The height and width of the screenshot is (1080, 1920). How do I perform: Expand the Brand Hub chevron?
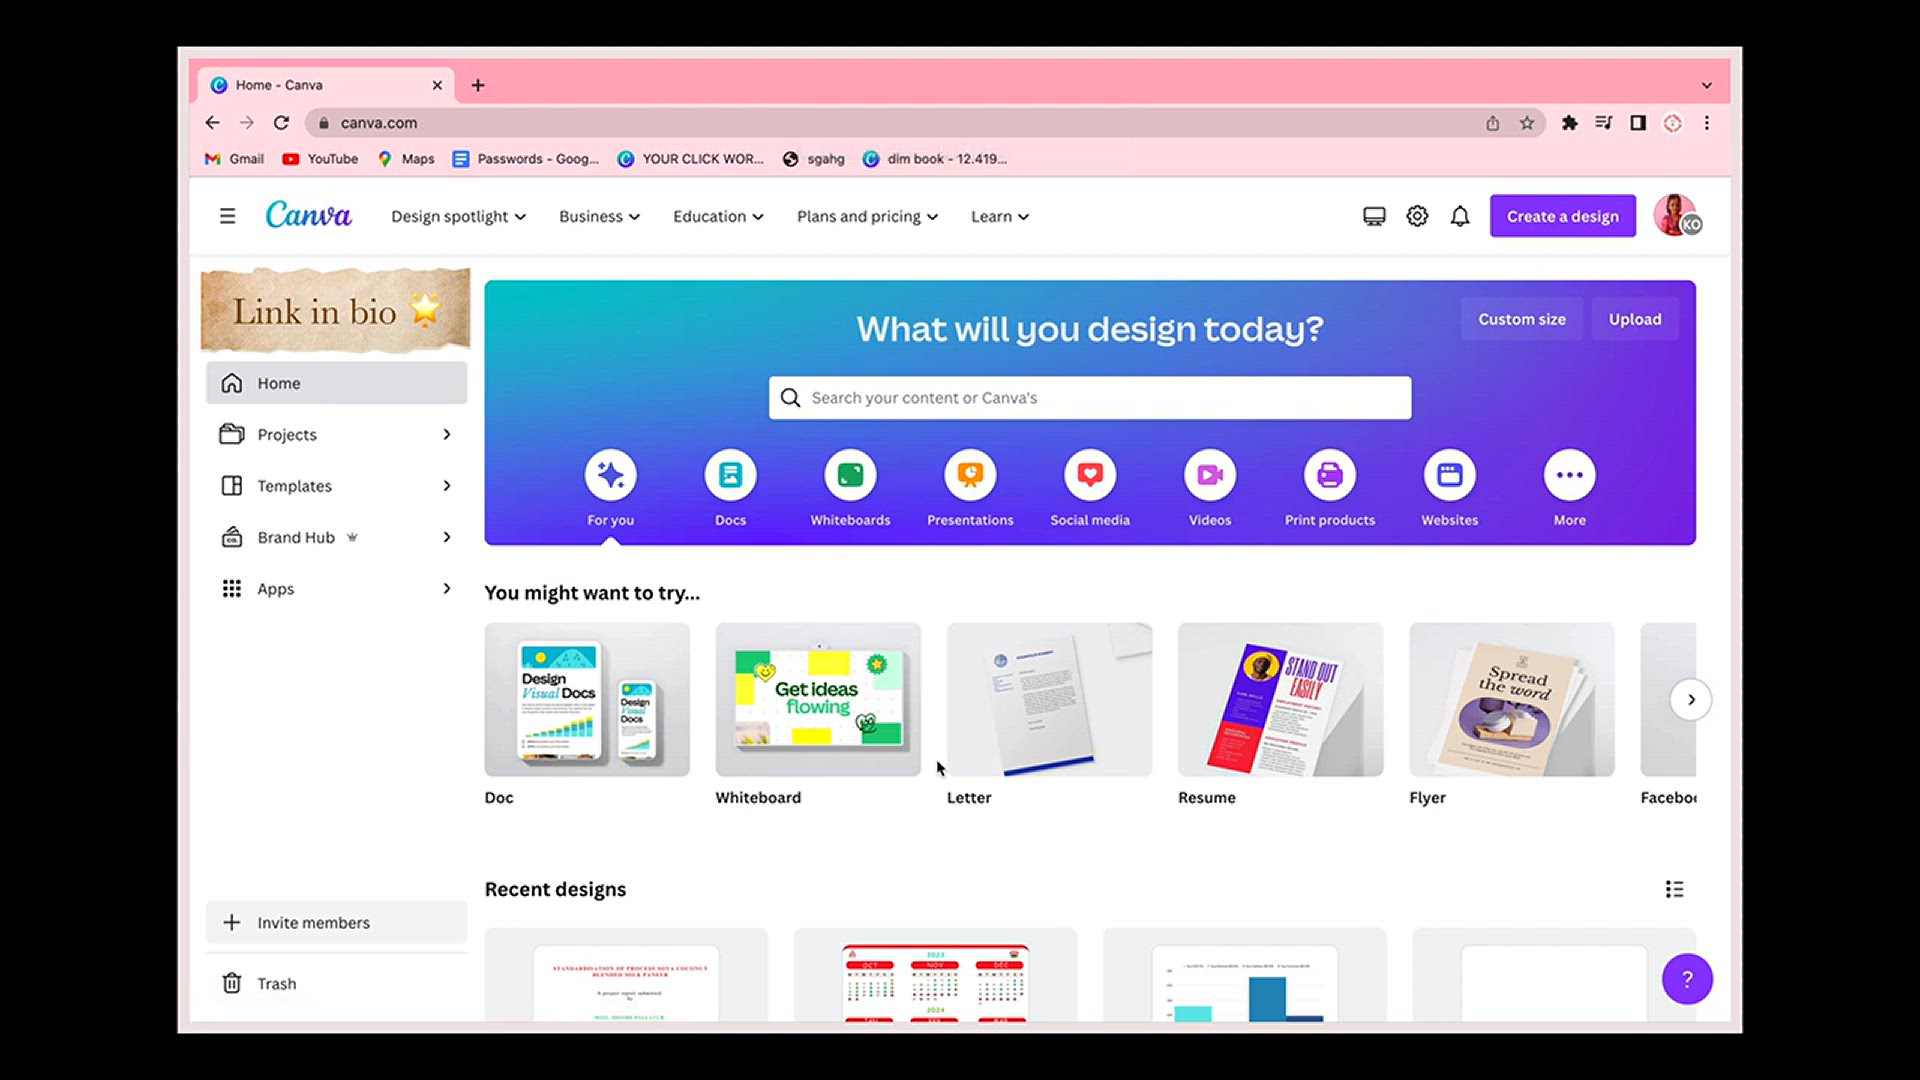pos(447,537)
